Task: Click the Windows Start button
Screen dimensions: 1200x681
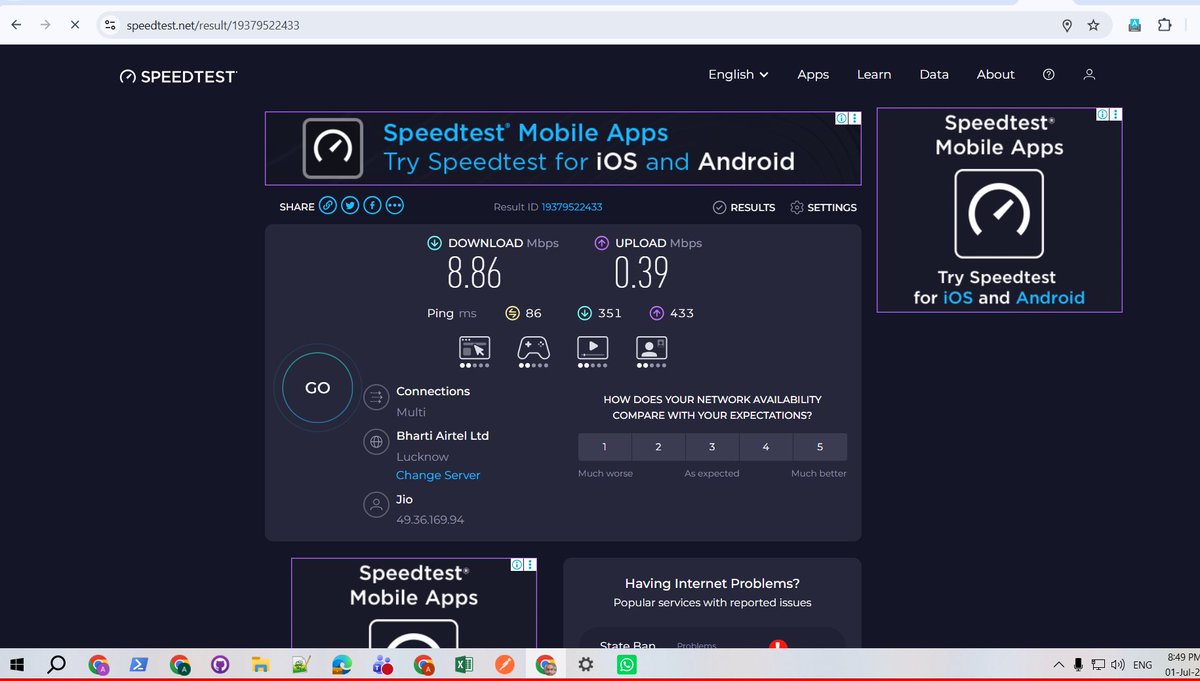Action: [x=17, y=664]
